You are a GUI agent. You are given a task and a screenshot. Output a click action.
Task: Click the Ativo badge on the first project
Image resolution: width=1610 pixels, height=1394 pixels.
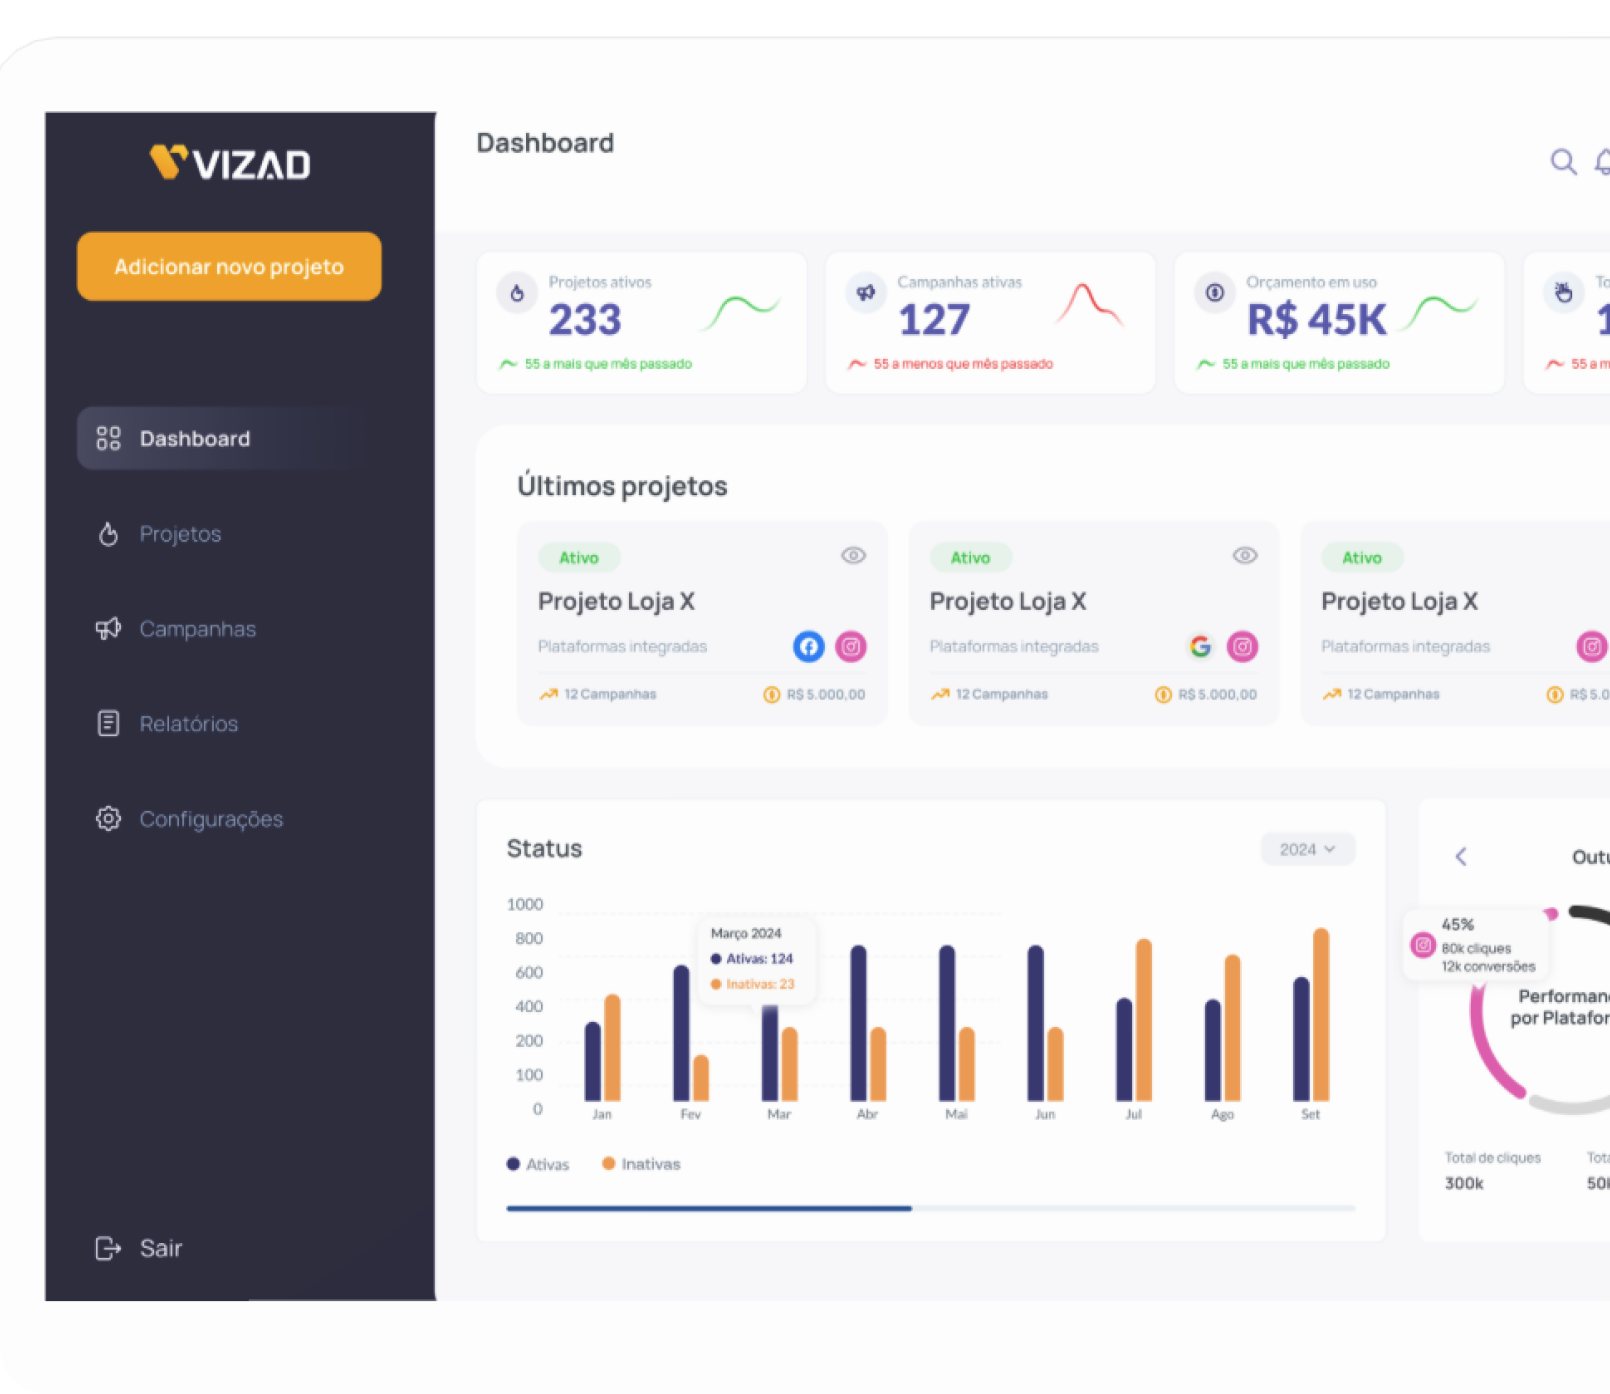[x=579, y=557]
